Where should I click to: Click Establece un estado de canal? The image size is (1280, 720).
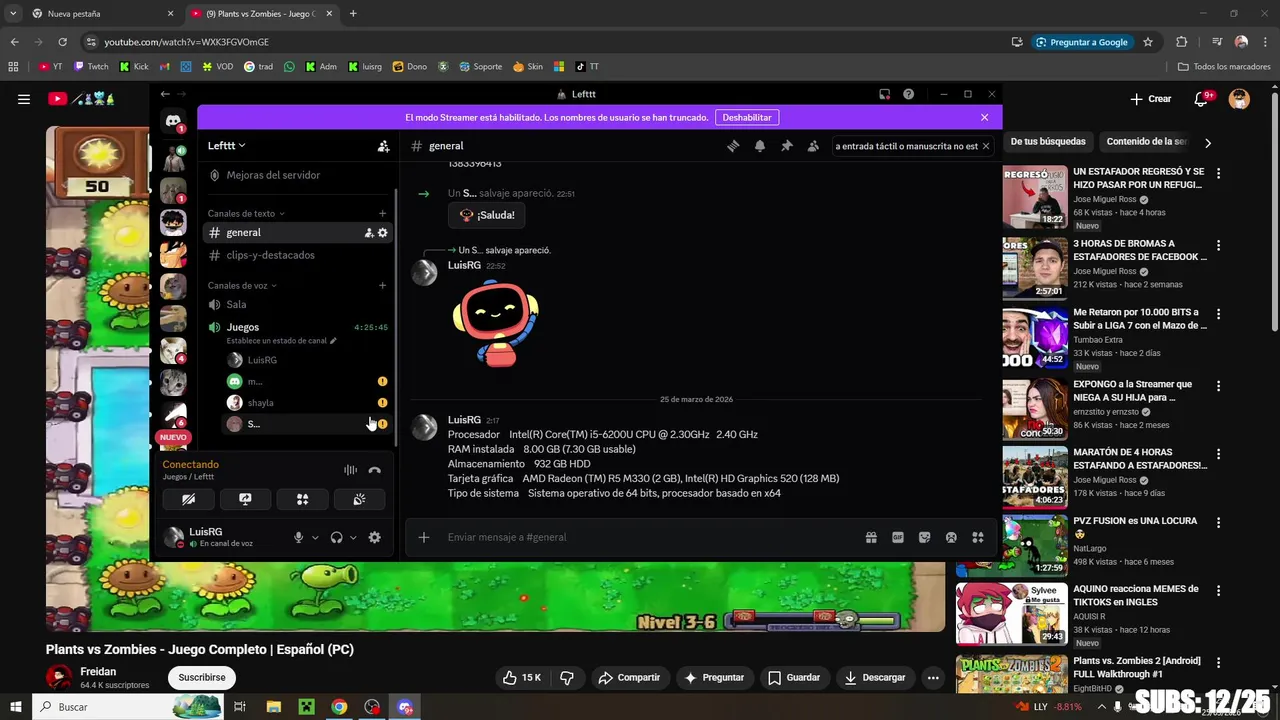coord(282,341)
